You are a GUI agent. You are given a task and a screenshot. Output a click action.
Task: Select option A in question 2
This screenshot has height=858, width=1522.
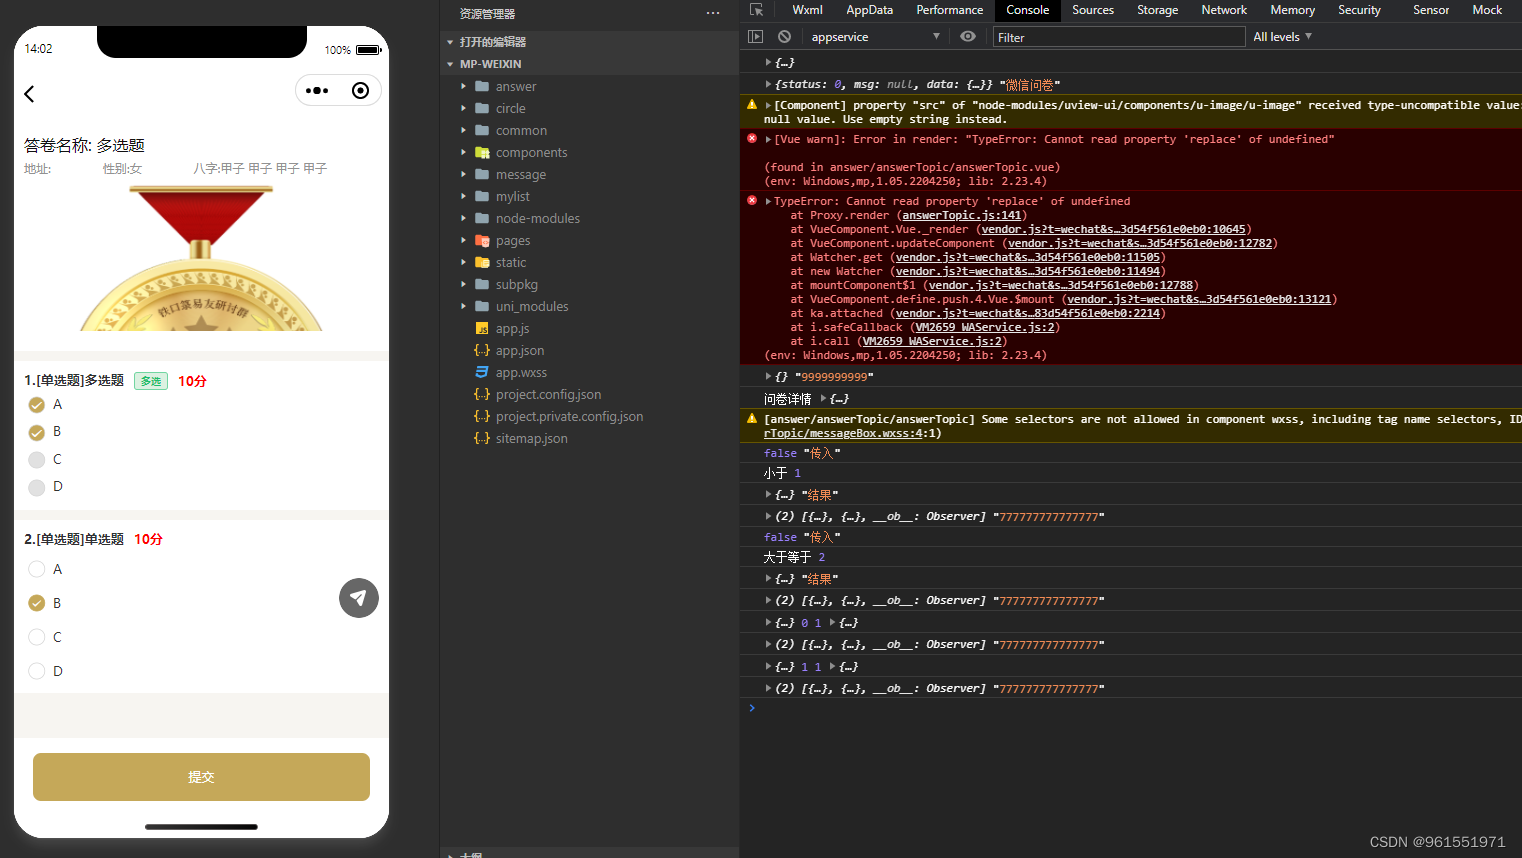pos(37,569)
